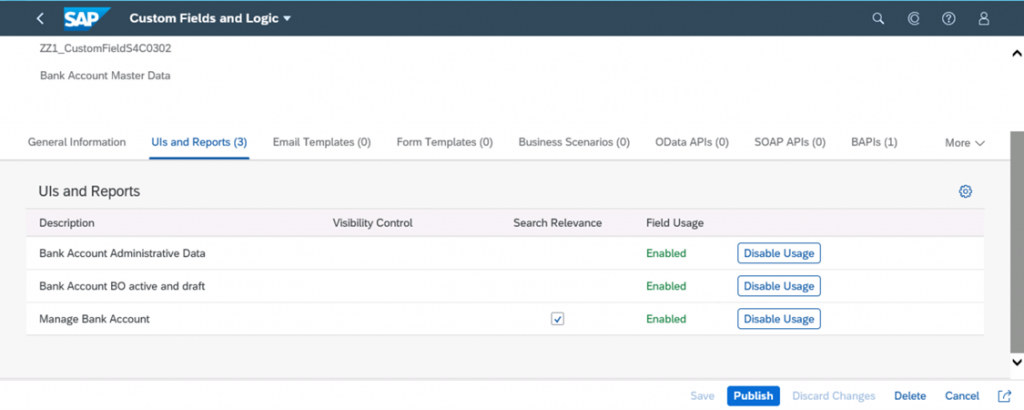Click the Description column header

point(67,223)
